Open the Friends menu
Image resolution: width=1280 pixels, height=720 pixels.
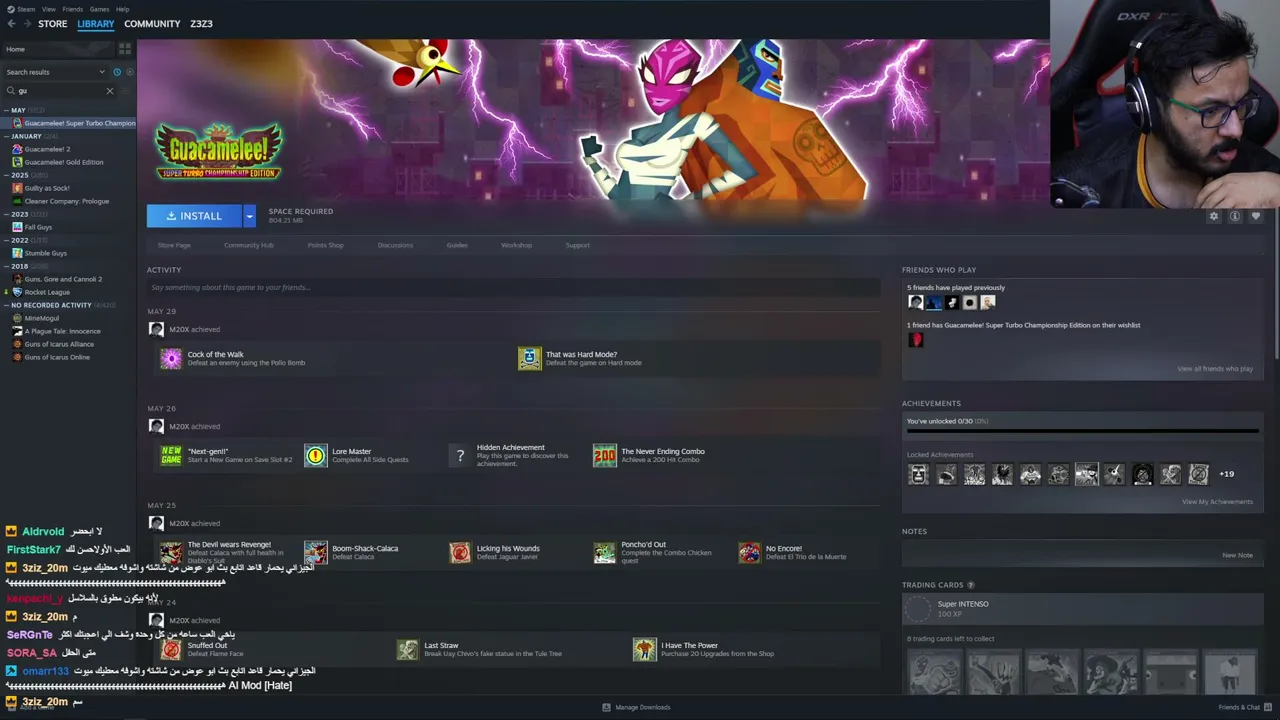pos(73,9)
